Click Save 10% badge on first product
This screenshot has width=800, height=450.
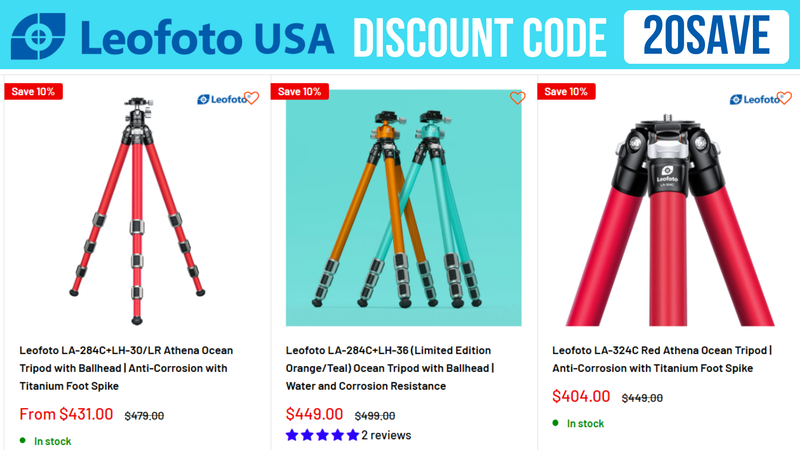[x=33, y=91]
